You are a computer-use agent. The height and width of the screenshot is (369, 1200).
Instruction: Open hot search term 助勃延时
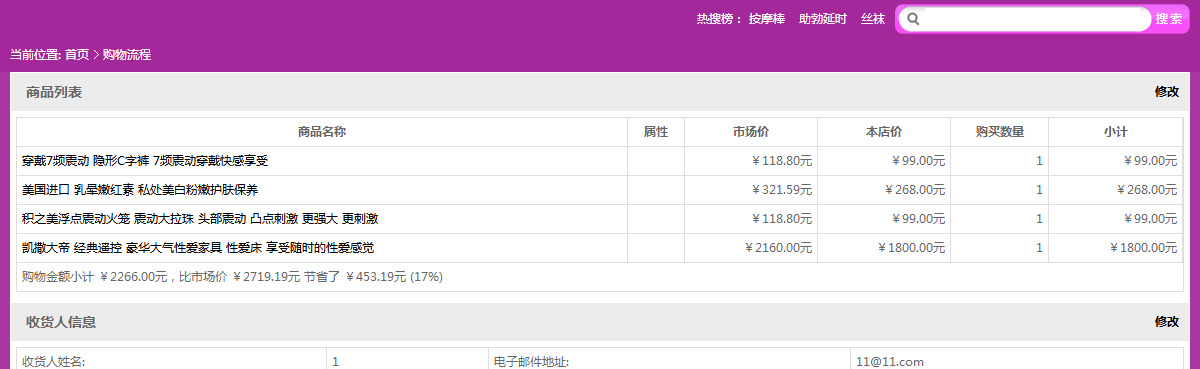coord(823,19)
